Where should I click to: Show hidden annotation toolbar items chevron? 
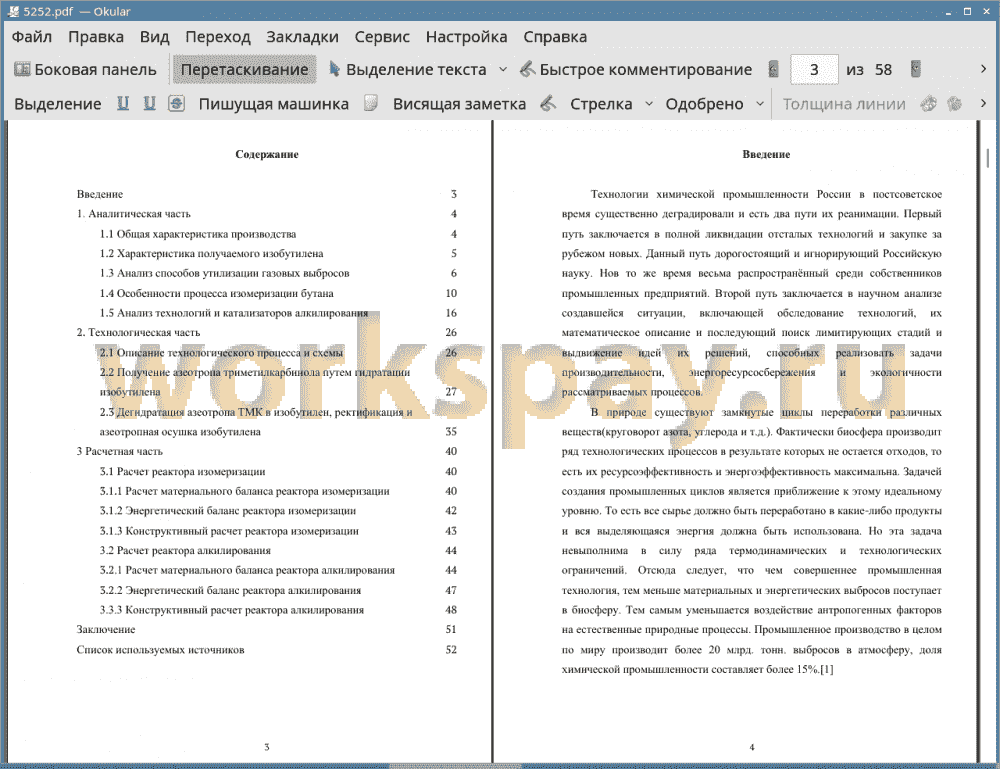click(x=983, y=103)
